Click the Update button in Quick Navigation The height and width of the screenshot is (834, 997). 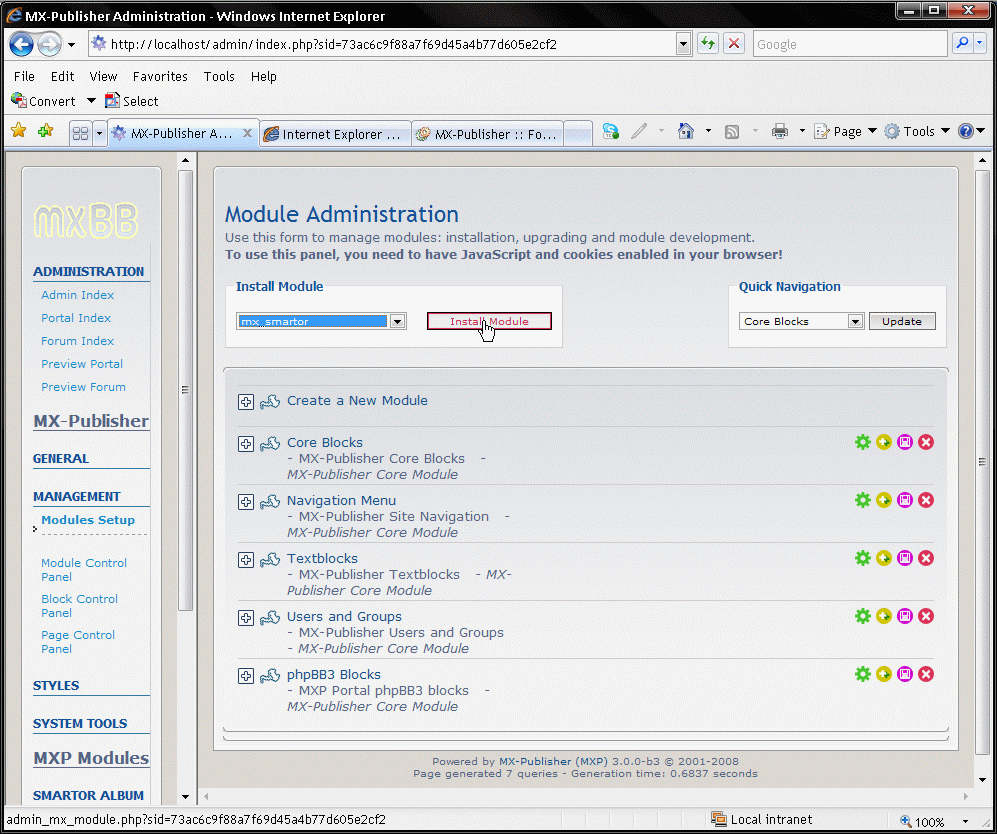(x=902, y=321)
